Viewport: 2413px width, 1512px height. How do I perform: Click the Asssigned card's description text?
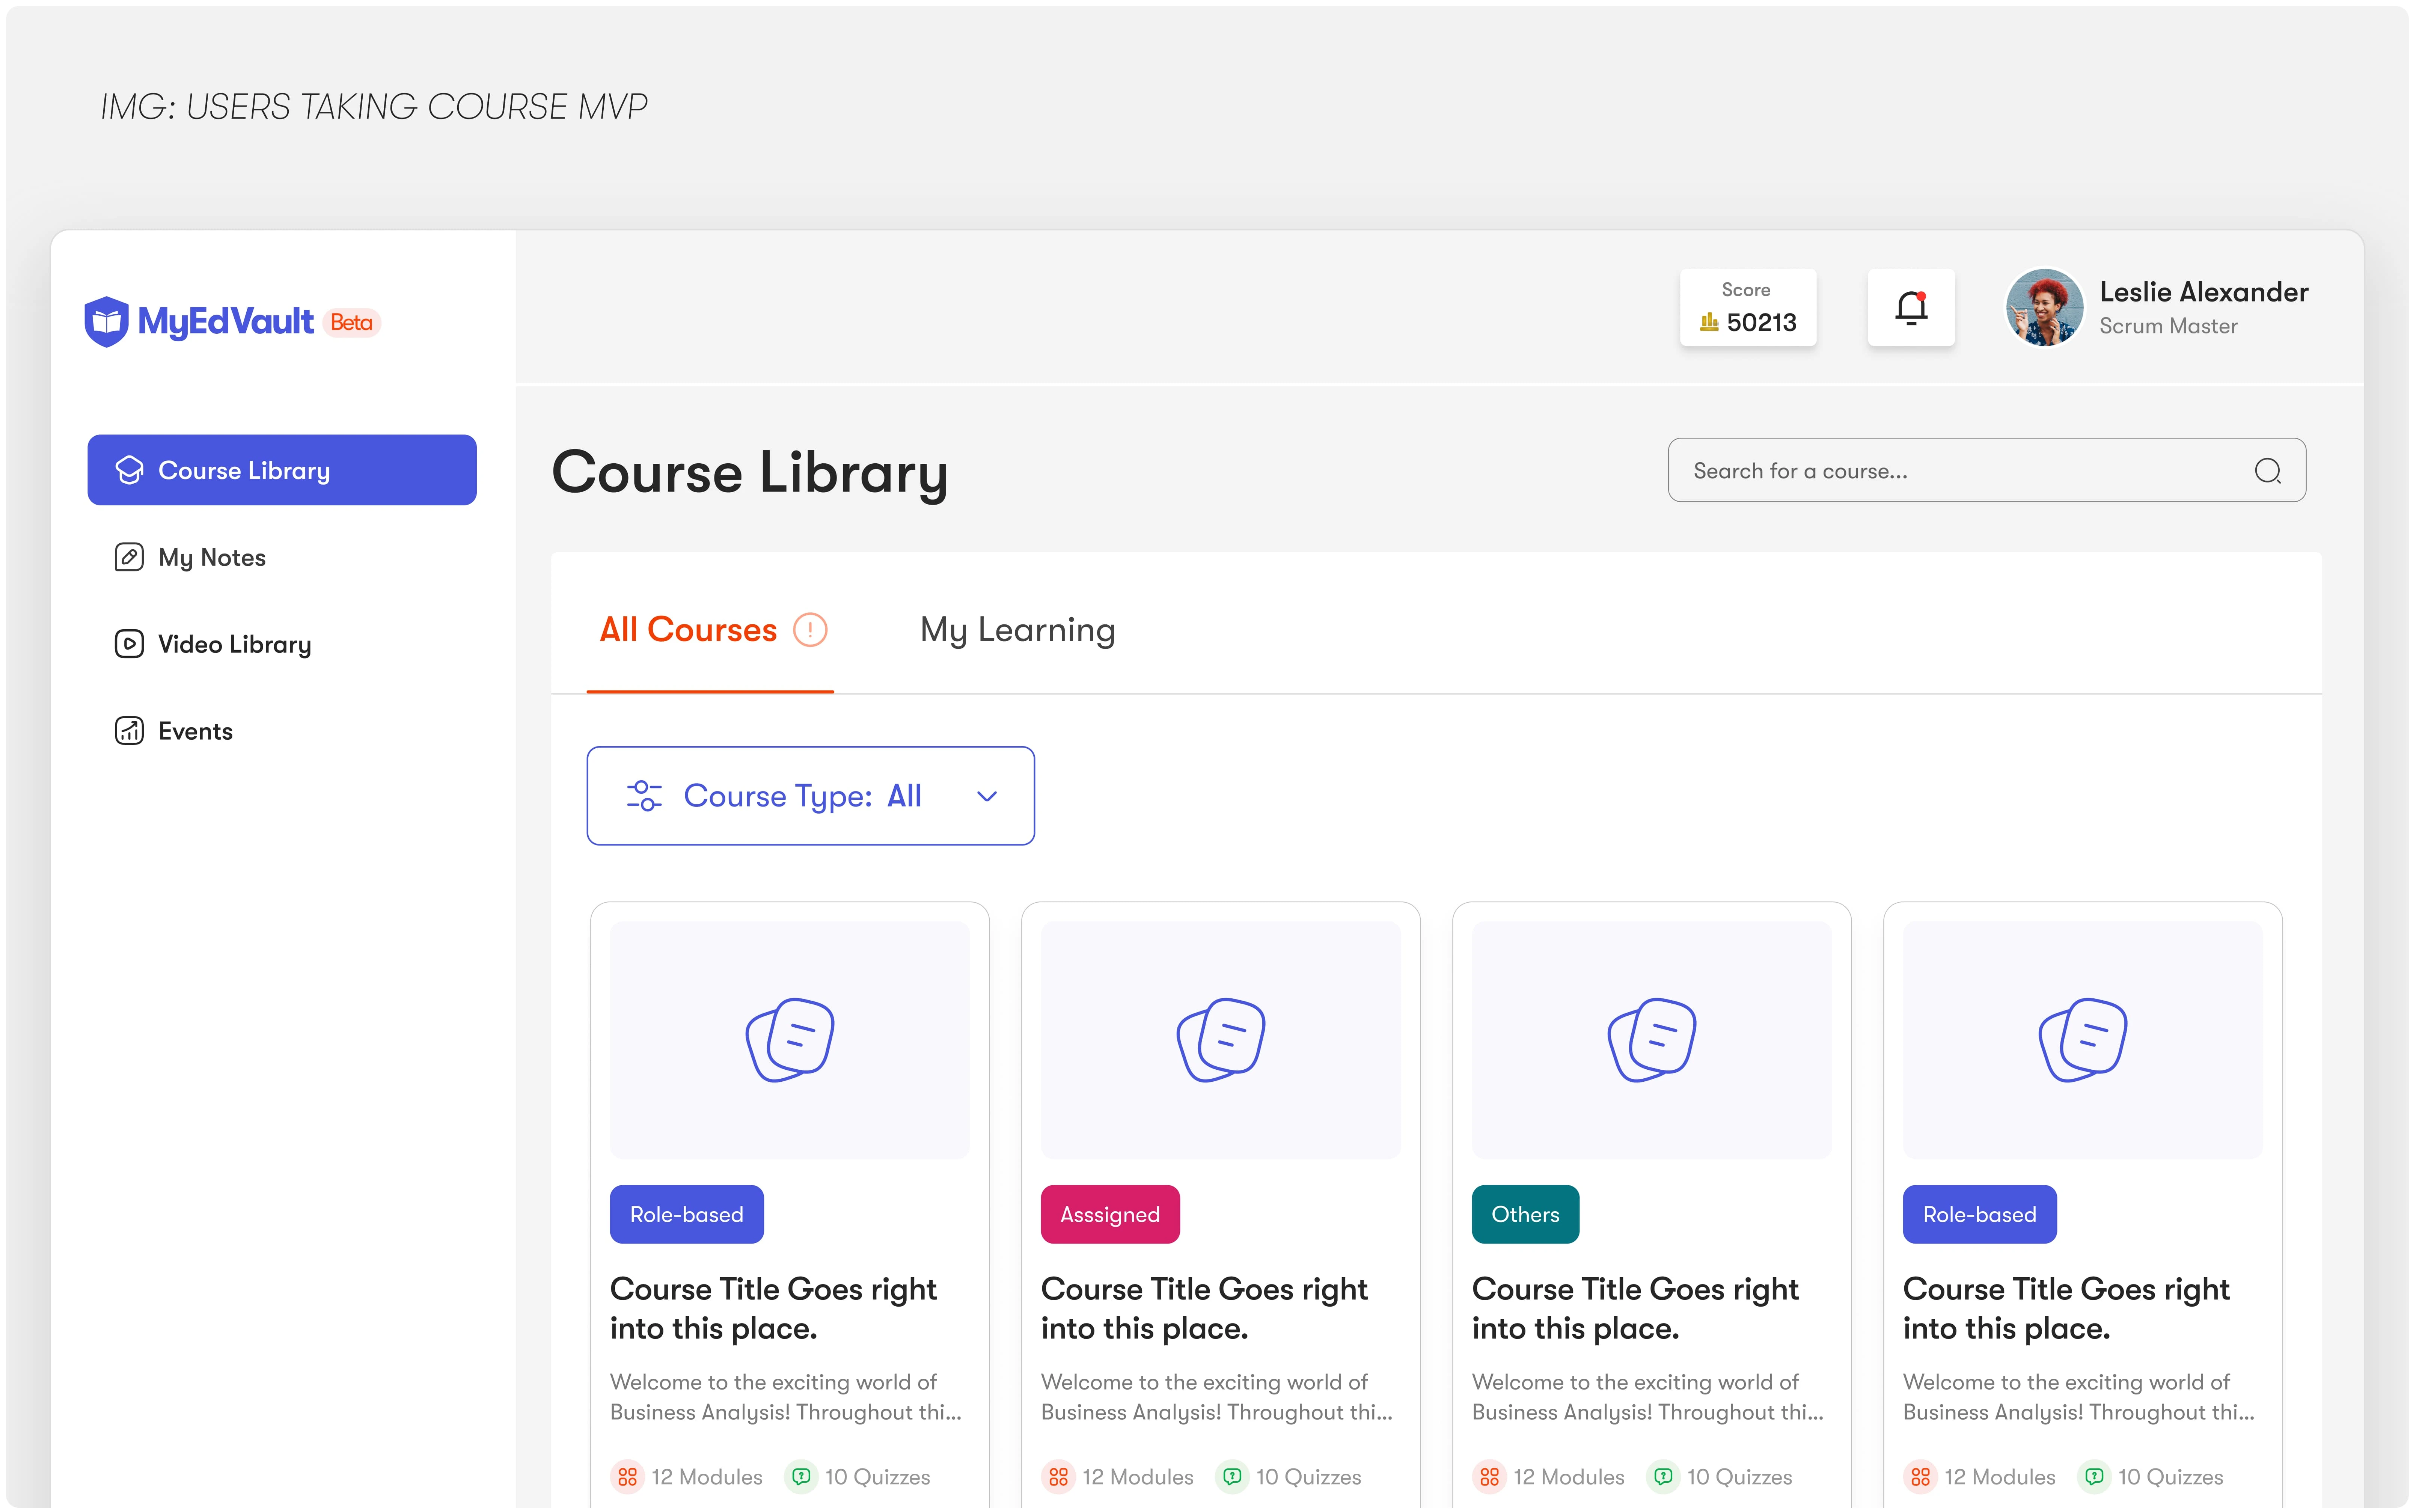(x=1217, y=1397)
